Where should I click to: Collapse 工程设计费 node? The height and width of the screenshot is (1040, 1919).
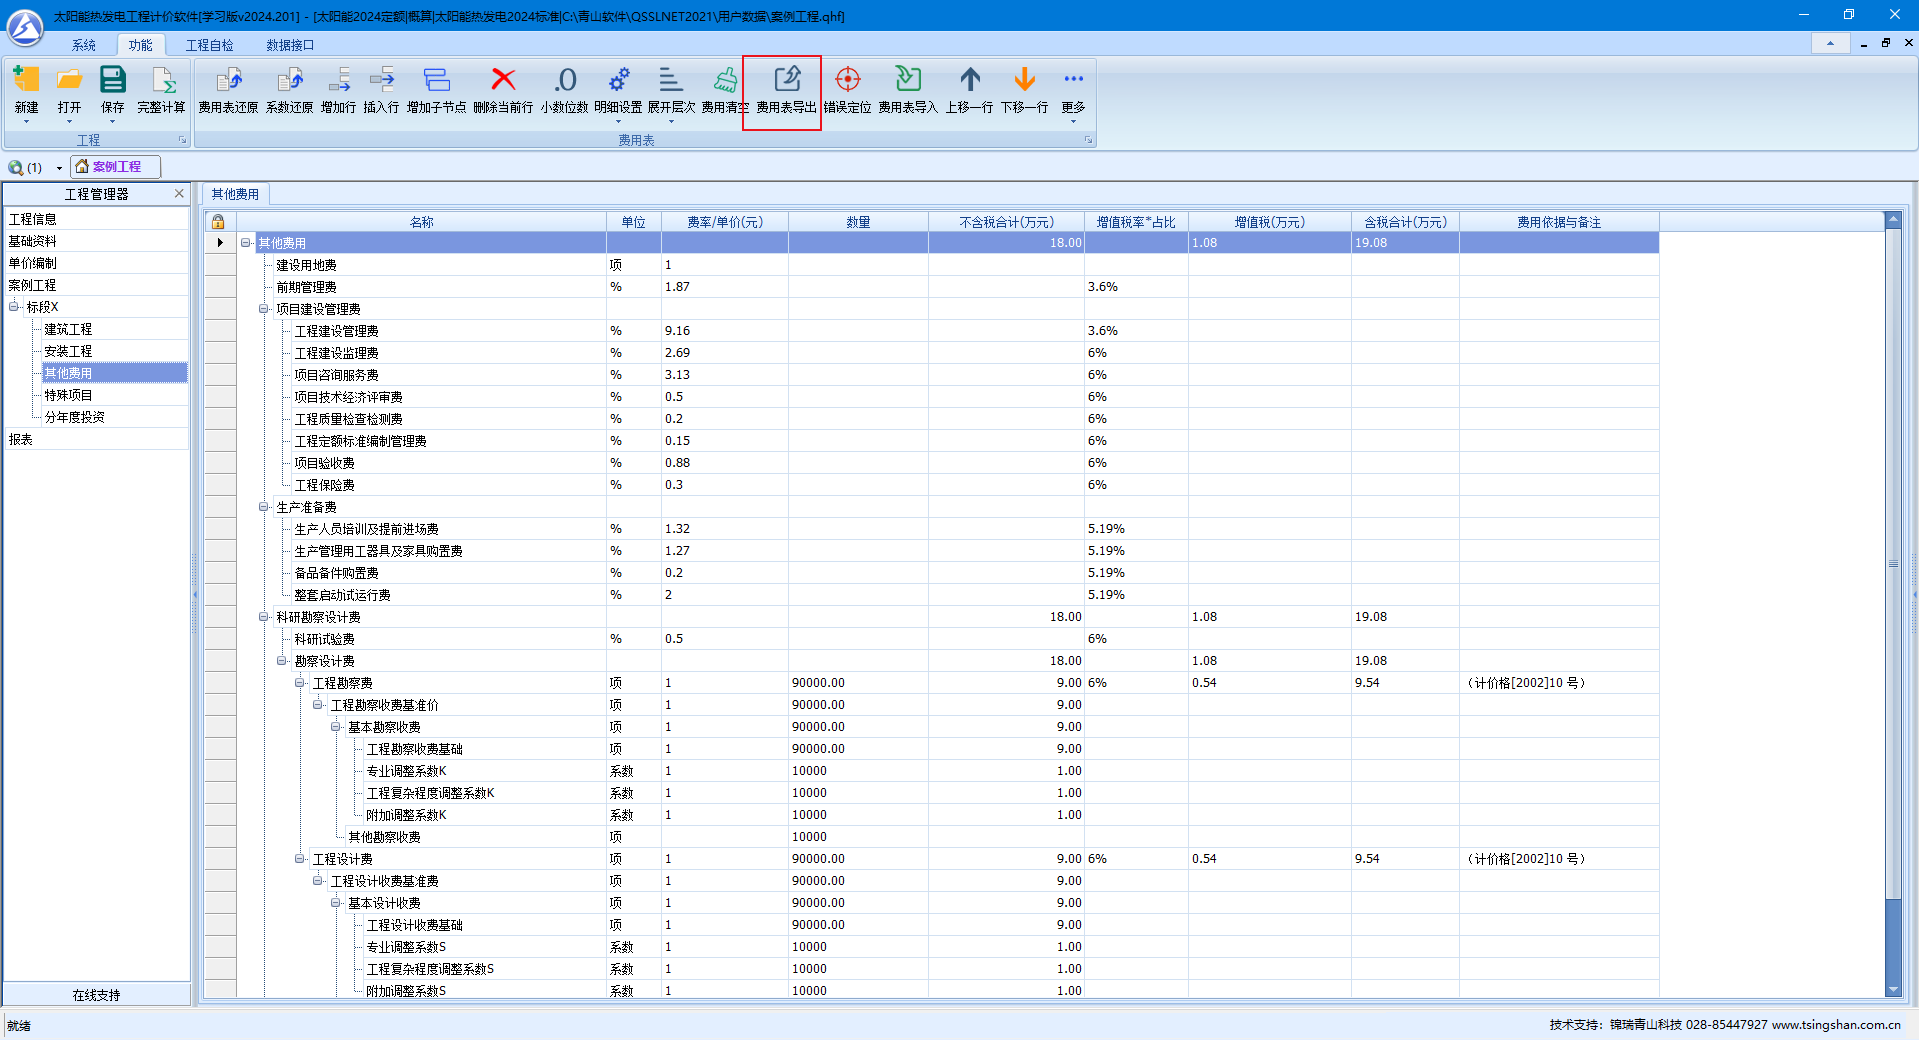coord(300,859)
